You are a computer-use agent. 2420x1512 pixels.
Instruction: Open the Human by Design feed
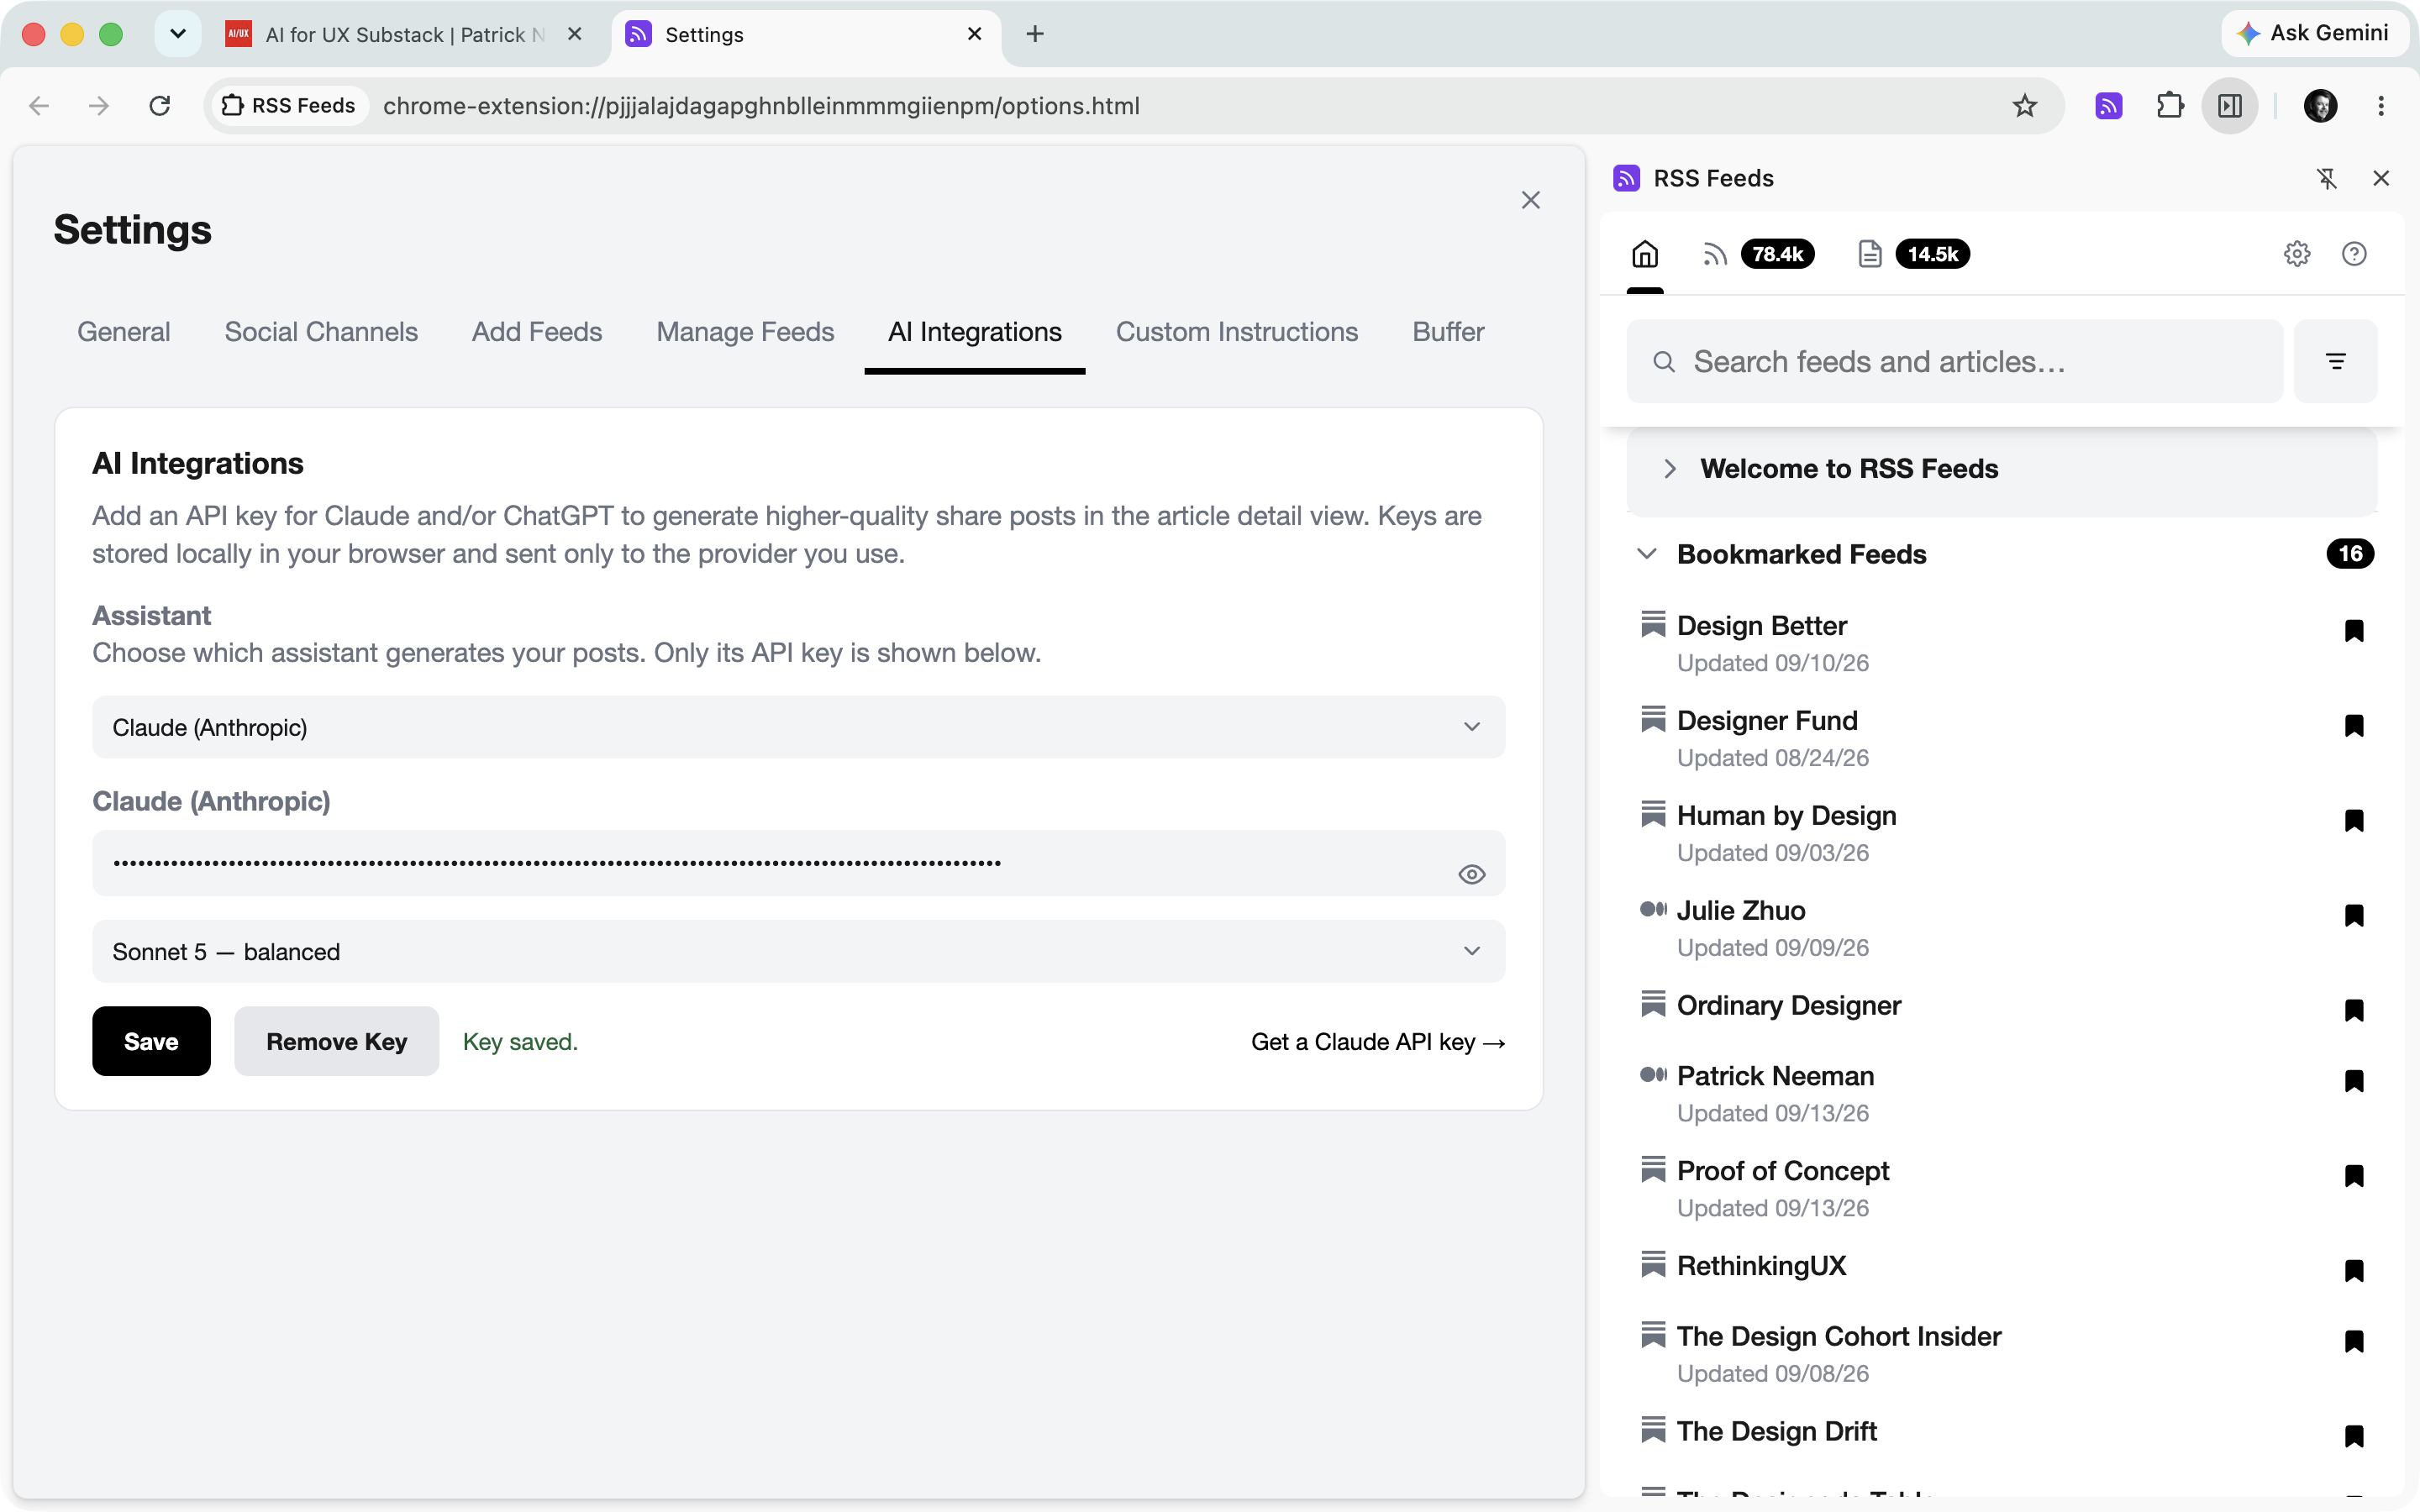pyautogui.click(x=1786, y=815)
